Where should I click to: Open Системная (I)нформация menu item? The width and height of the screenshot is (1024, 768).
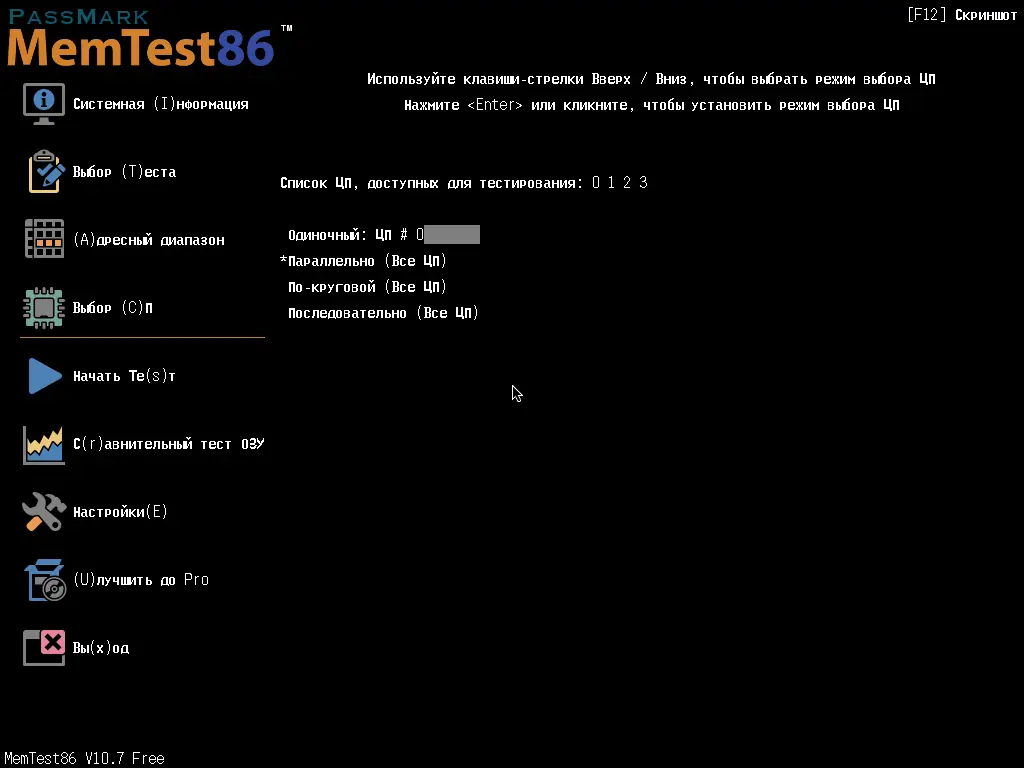pyautogui.click(x=161, y=104)
